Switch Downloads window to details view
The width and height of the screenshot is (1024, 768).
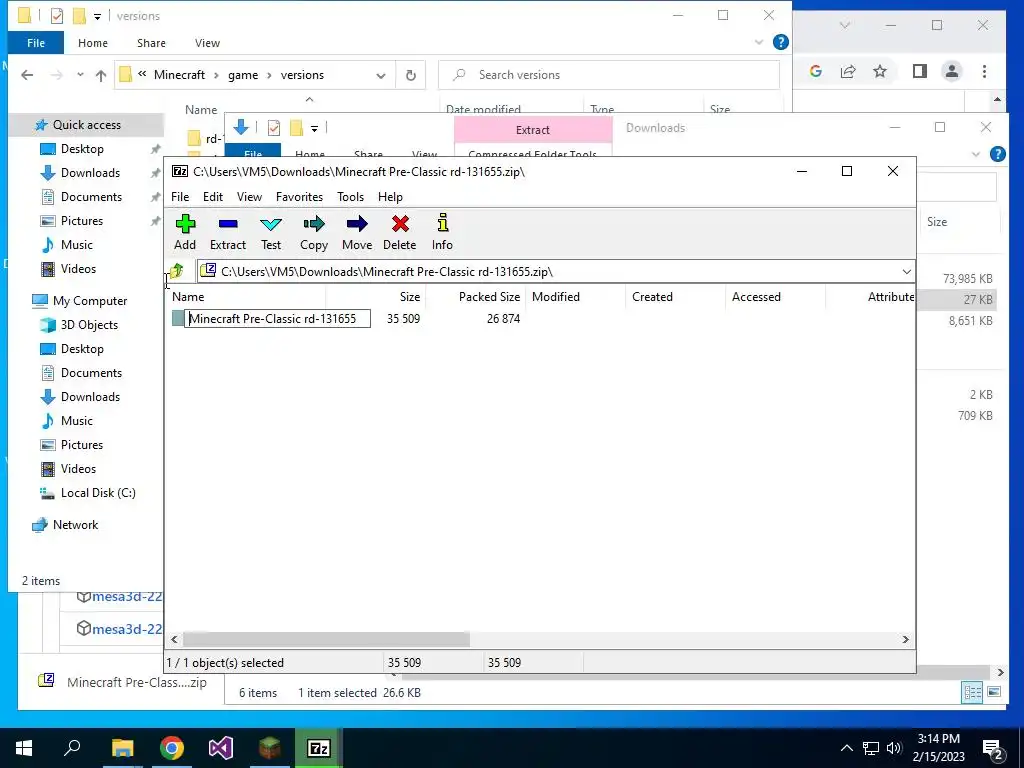tap(972, 692)
